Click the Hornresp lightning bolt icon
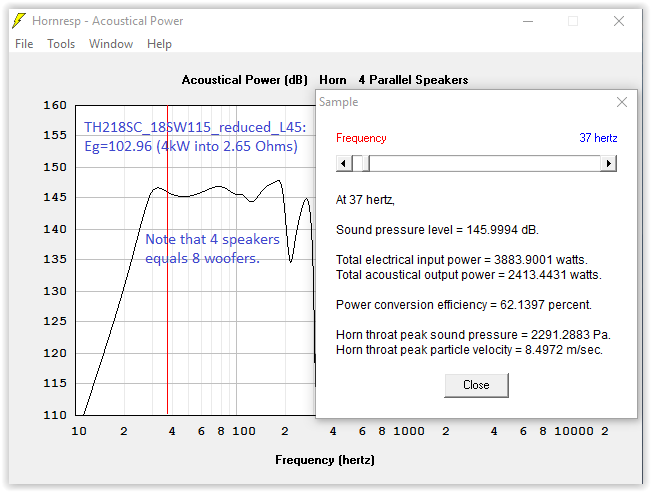The image size is (651, 492). pos(19,21)
